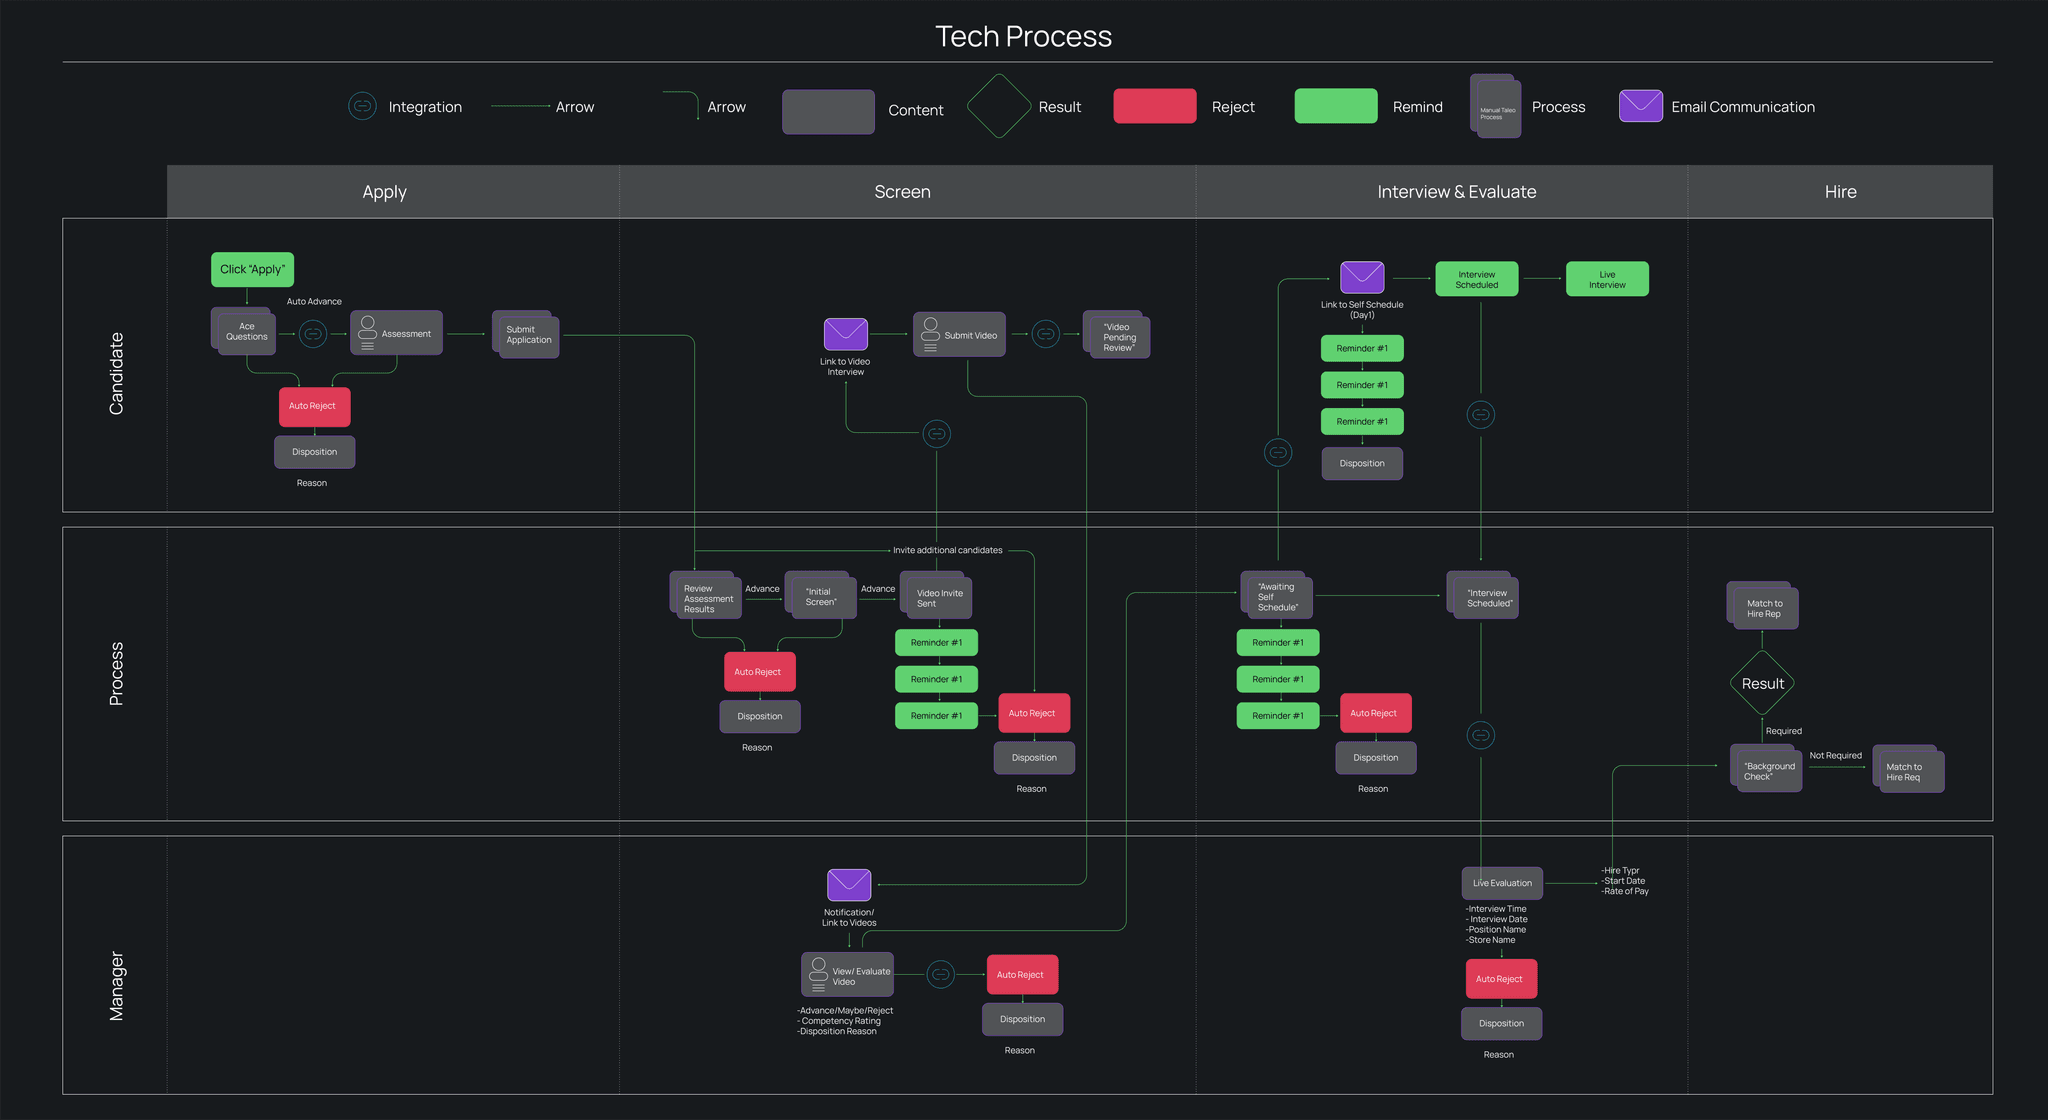Click the Live Evaluation box in Manager row
The width and height of the screenshot is (2048, 1120).
1502,883
